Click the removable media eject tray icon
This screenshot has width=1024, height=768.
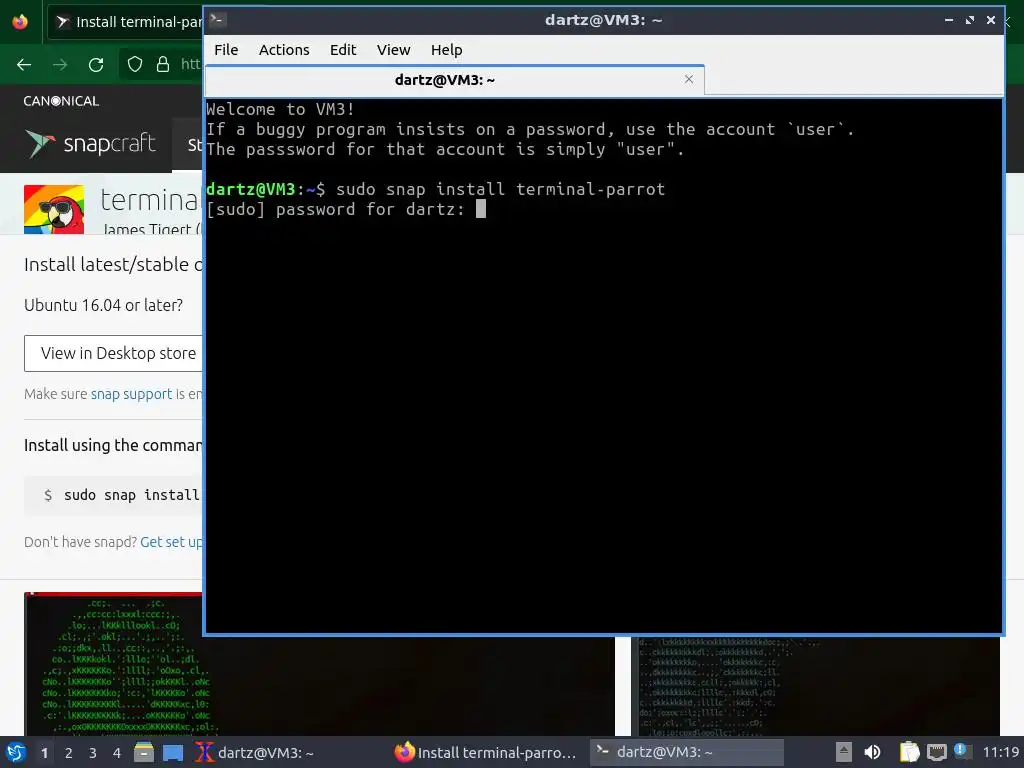[844, 752]
